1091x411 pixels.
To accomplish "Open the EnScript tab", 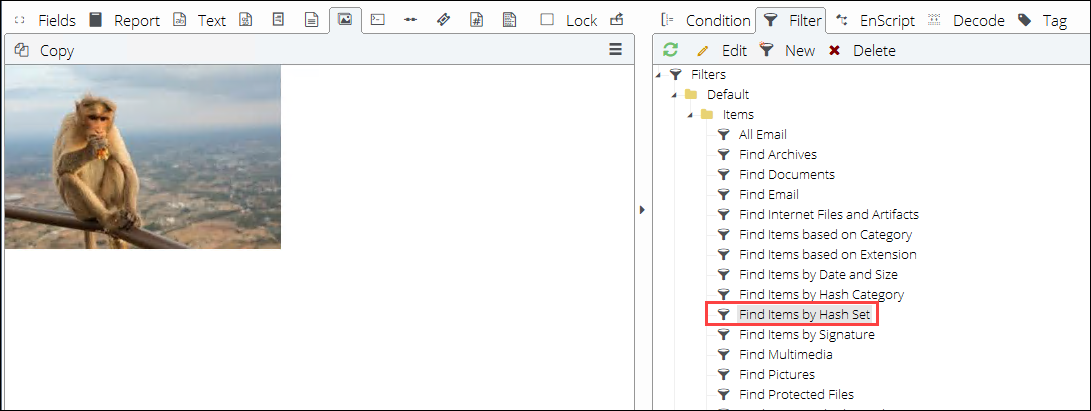I will pyautogui.click(x=875, y=20).
